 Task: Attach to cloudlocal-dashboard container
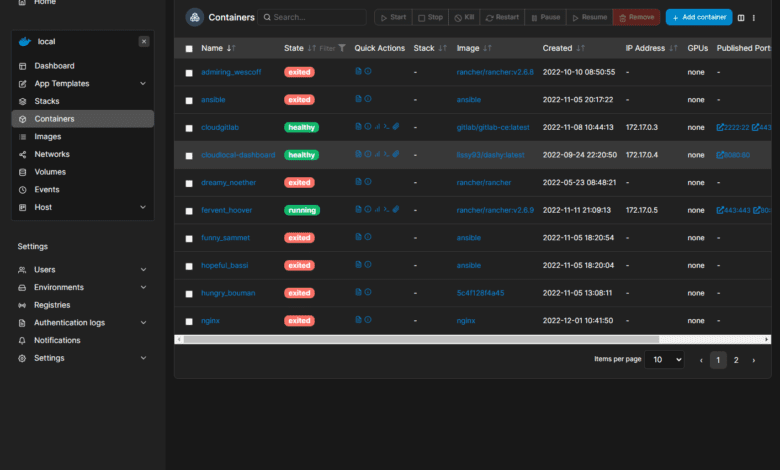point(395,154)
